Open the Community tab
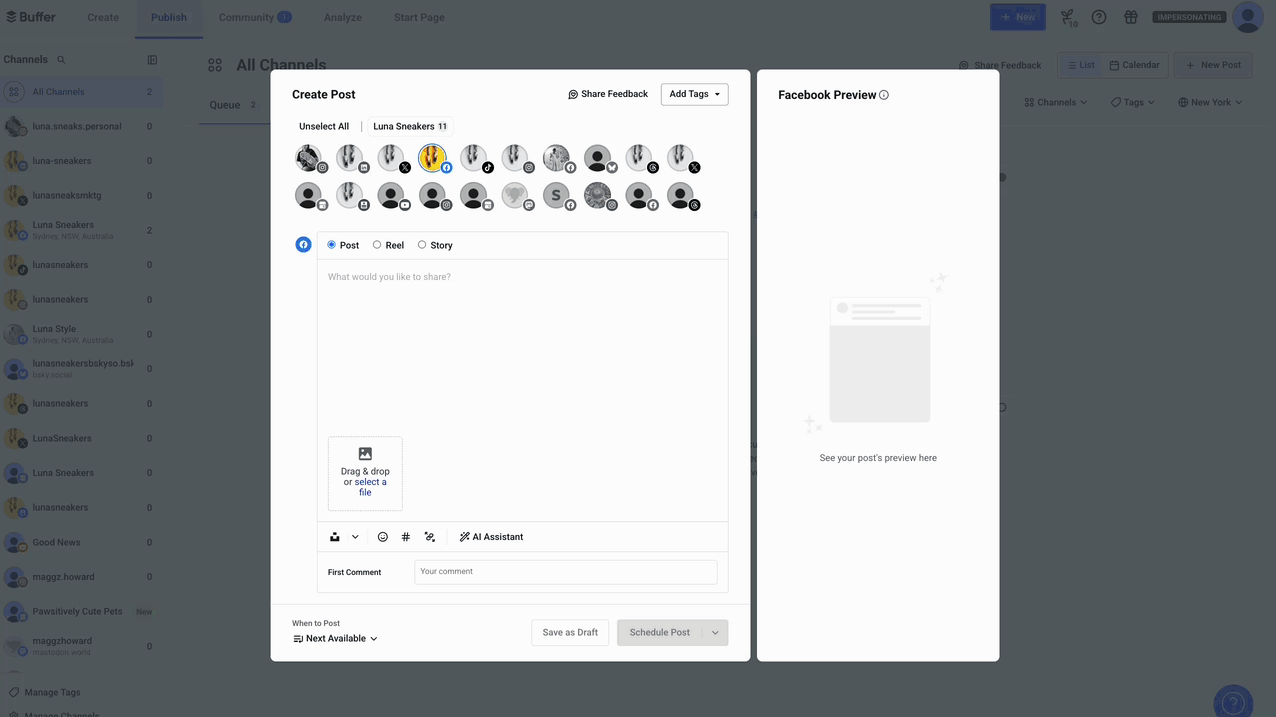Viewport: 1276px width, 717px height. click(x=255, y=17)
